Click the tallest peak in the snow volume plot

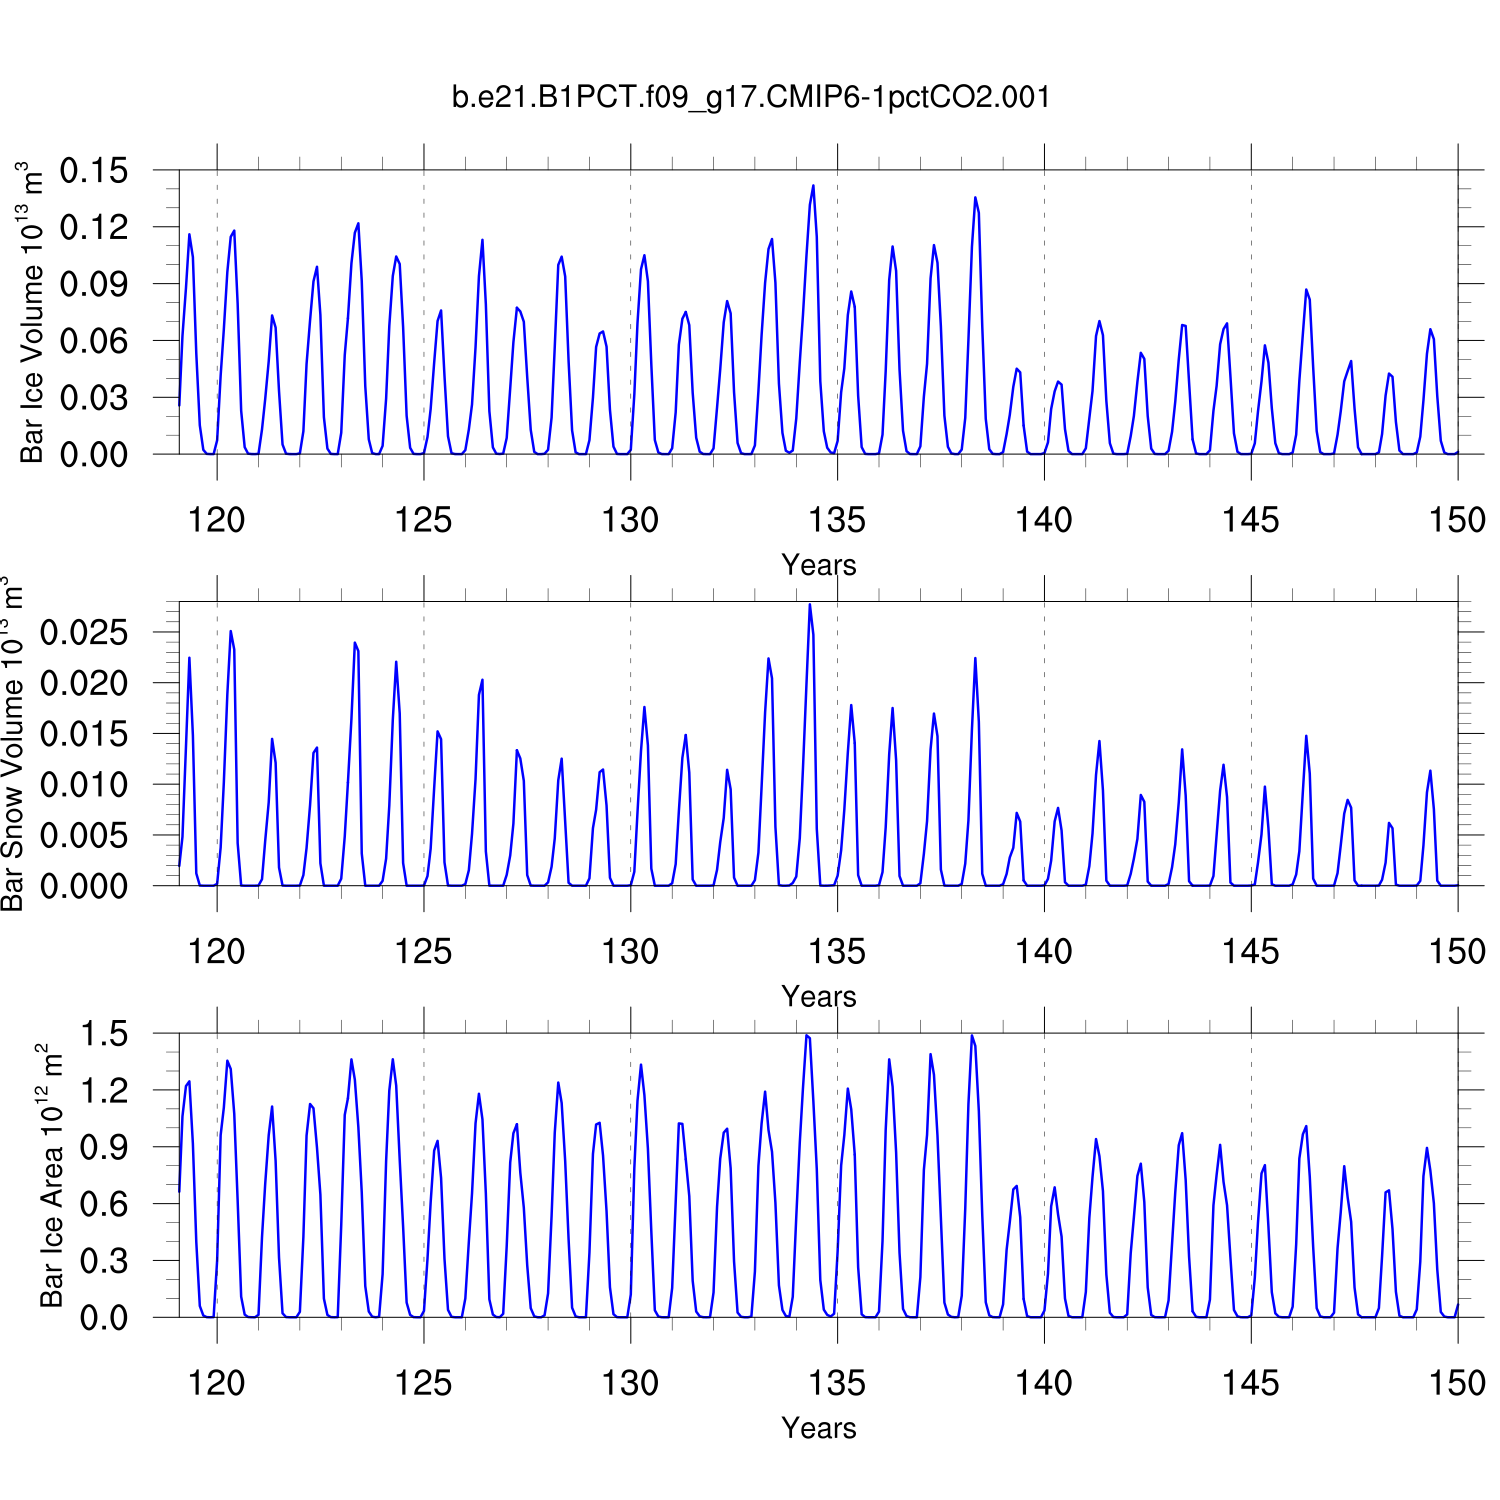tap(810, 605)
